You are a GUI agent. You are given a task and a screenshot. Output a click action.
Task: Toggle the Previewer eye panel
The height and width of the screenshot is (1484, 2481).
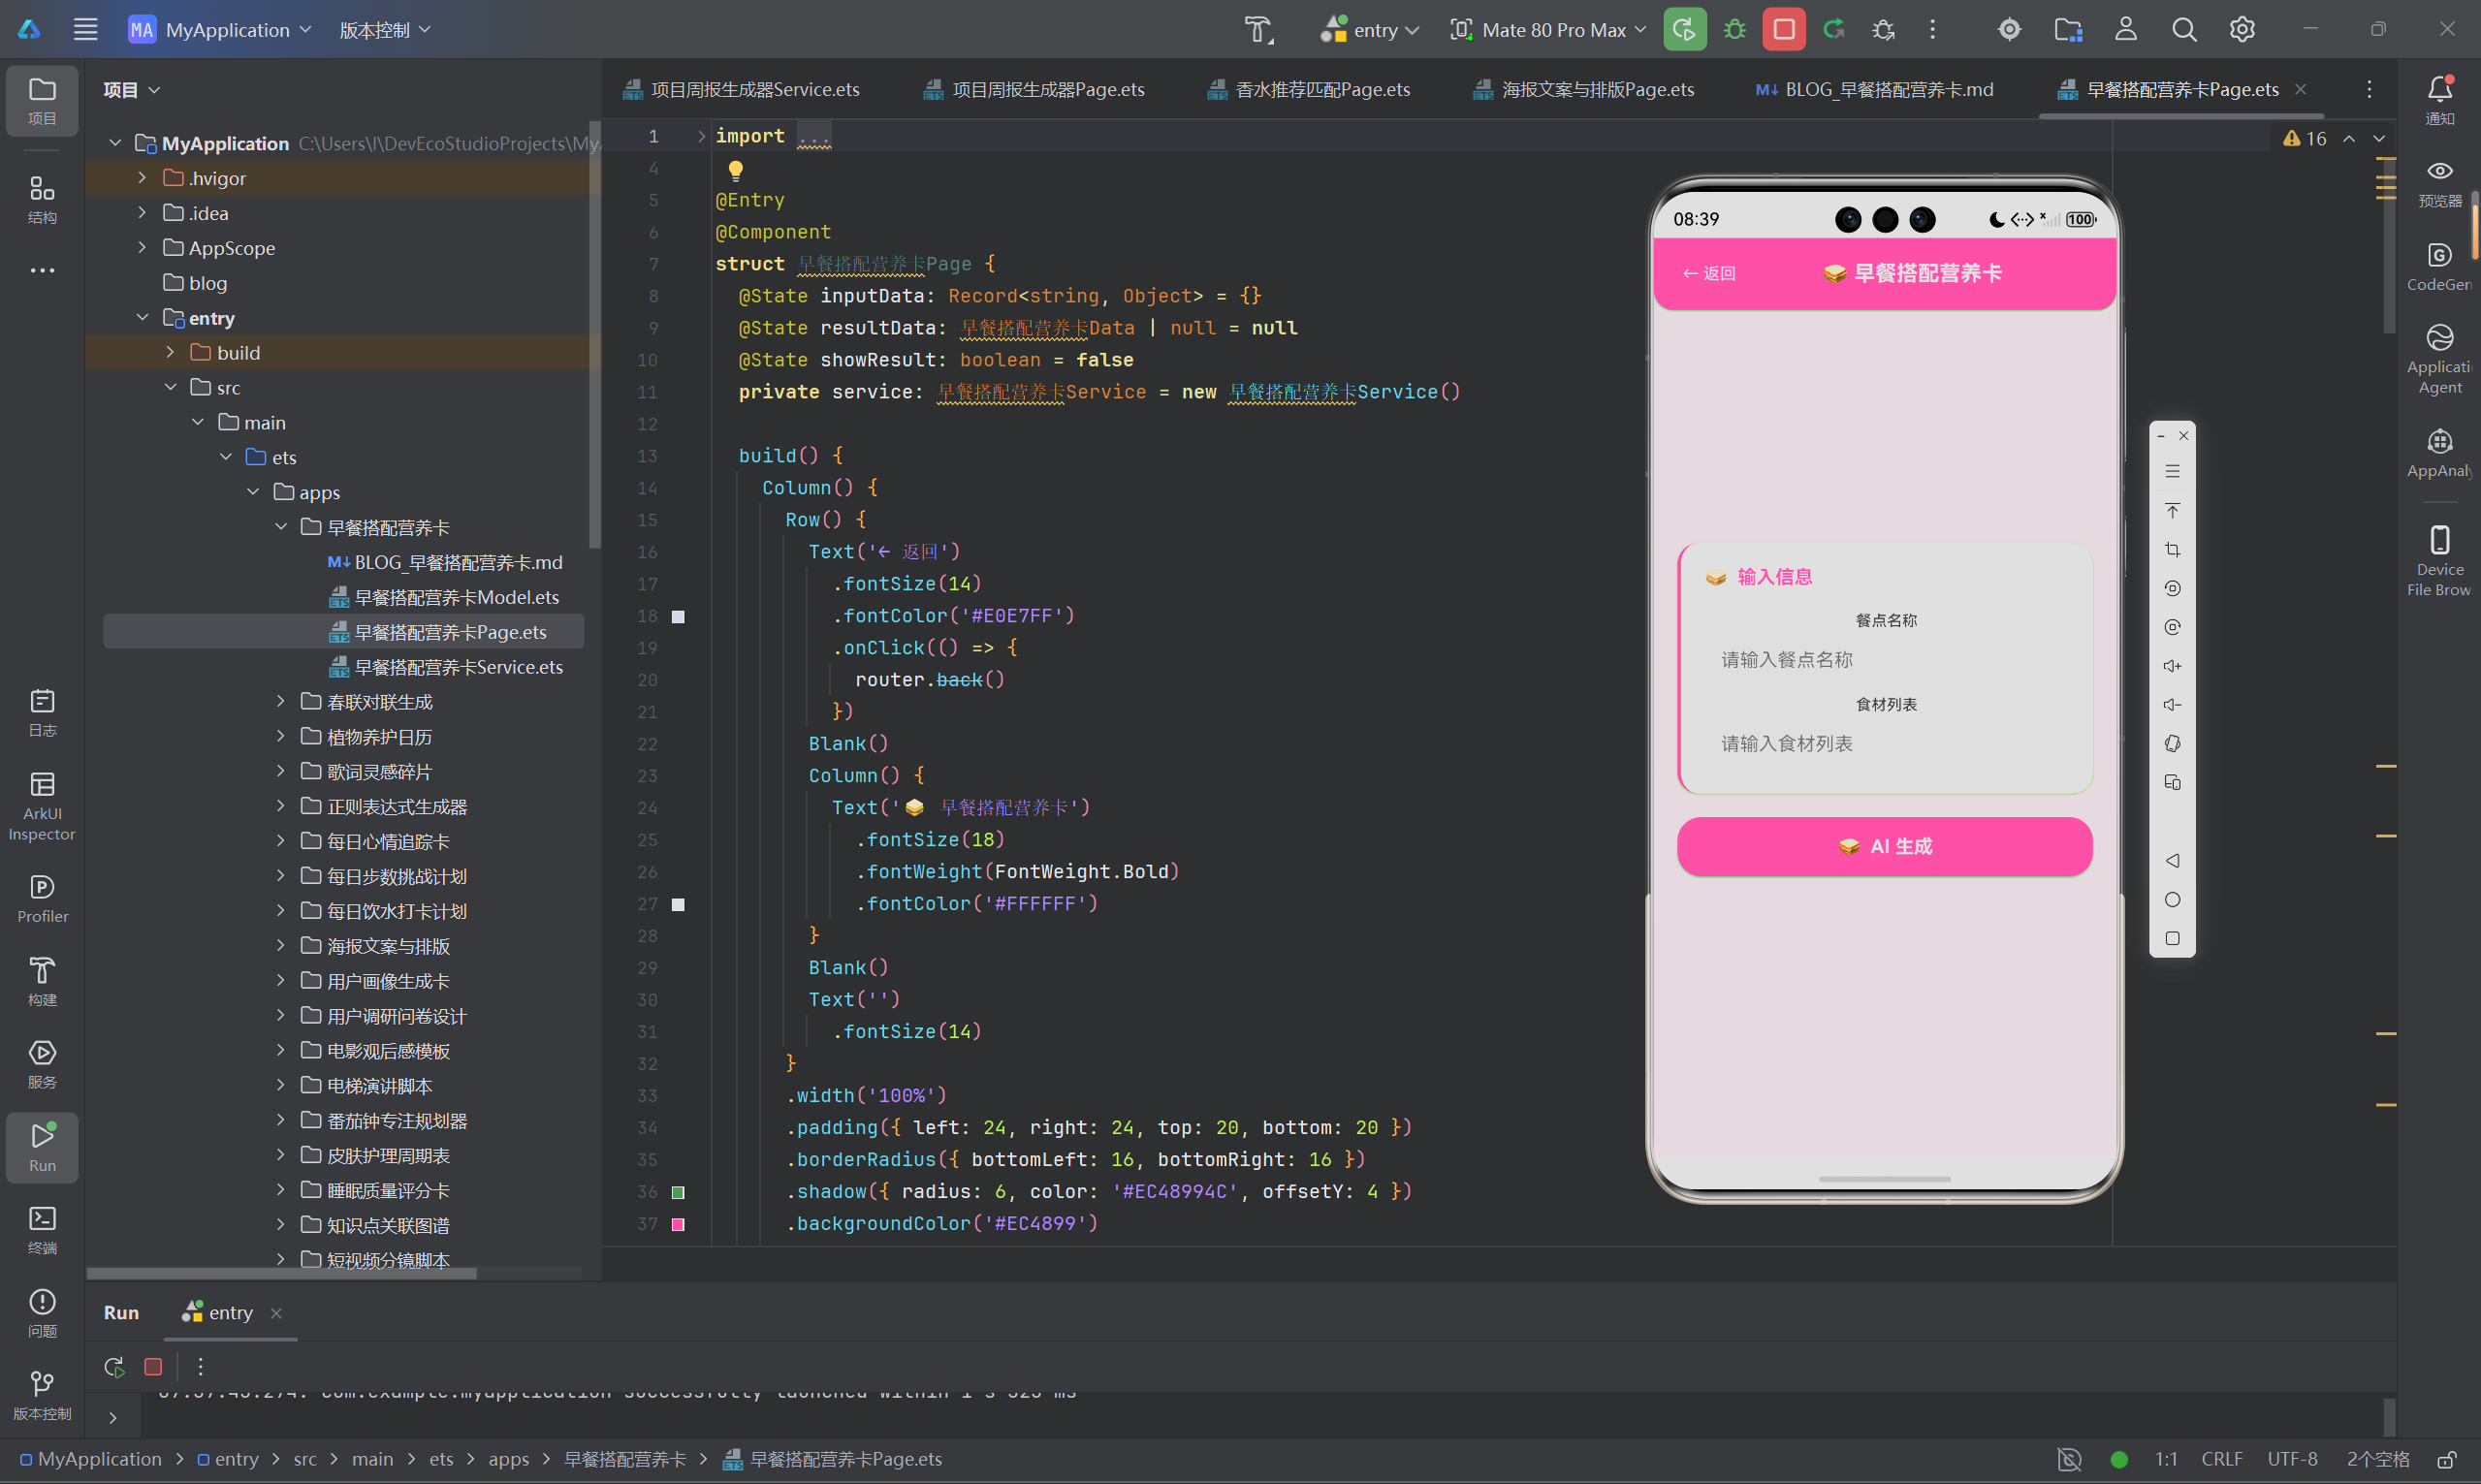pos(2439,182)
